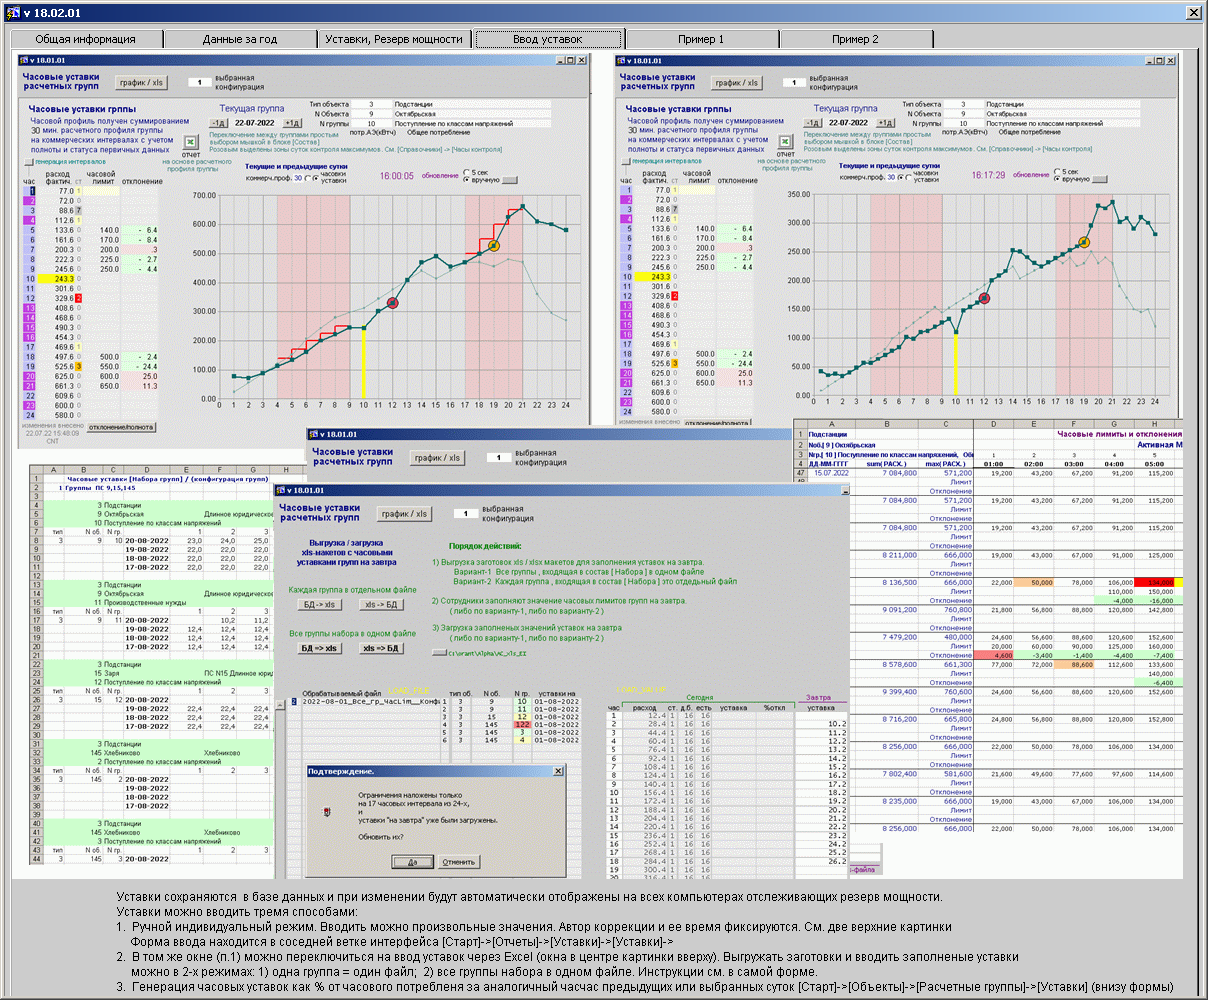Click the red circle marker at hour 12 on the 16:17:29 chart
Screen dimensions: 1208x1000
985,298
